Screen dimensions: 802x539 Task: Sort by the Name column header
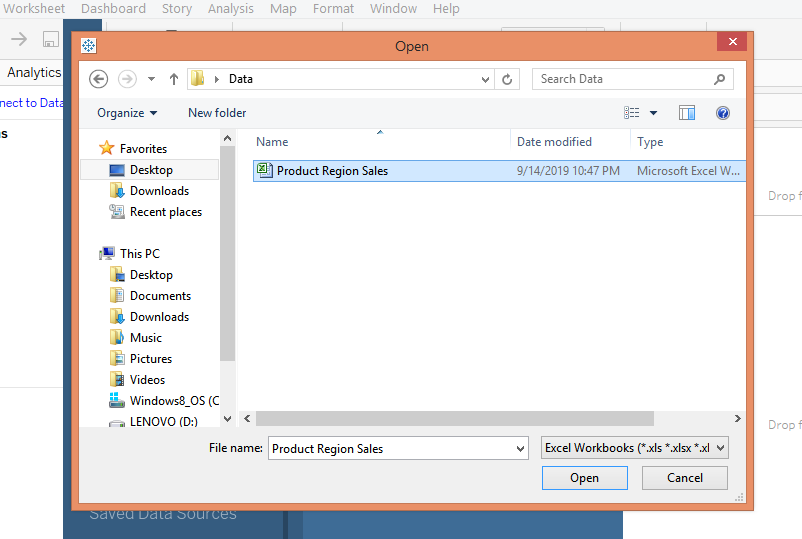272,142
